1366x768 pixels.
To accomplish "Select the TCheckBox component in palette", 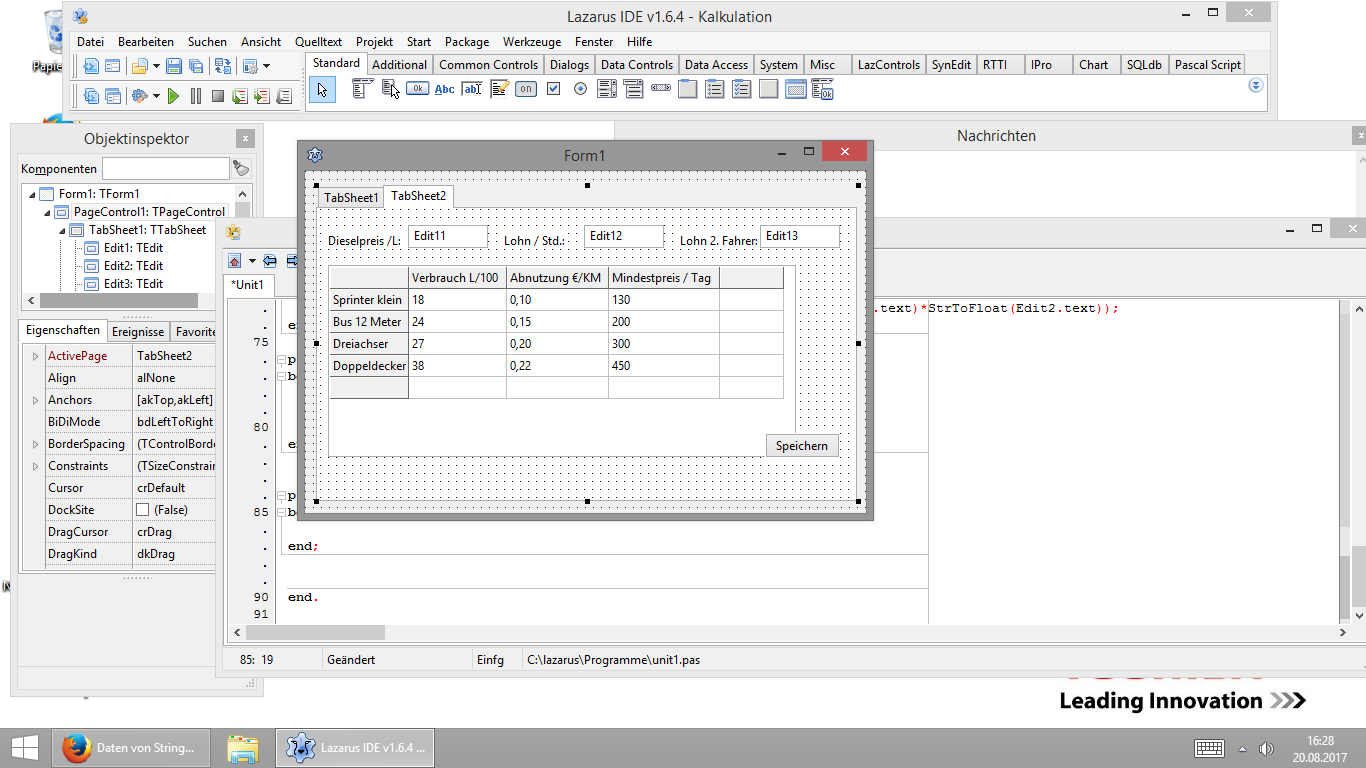I will [553, 89].
